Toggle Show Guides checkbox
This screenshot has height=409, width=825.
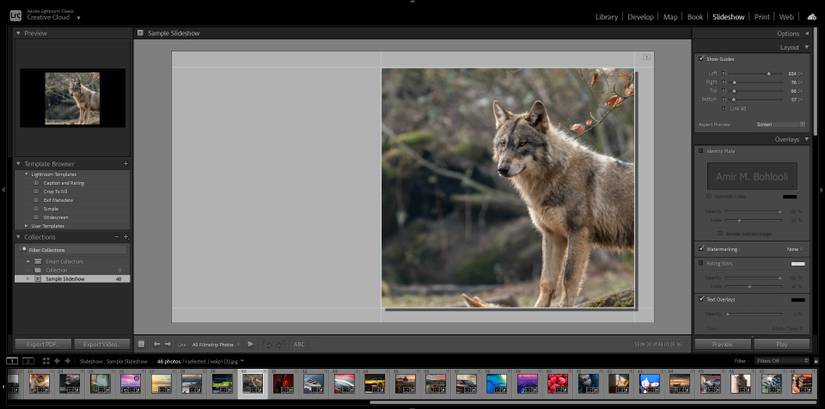701,59
